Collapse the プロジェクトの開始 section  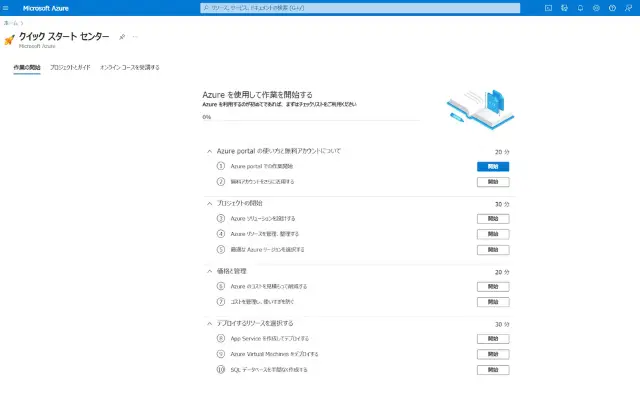tap(209, 204)
